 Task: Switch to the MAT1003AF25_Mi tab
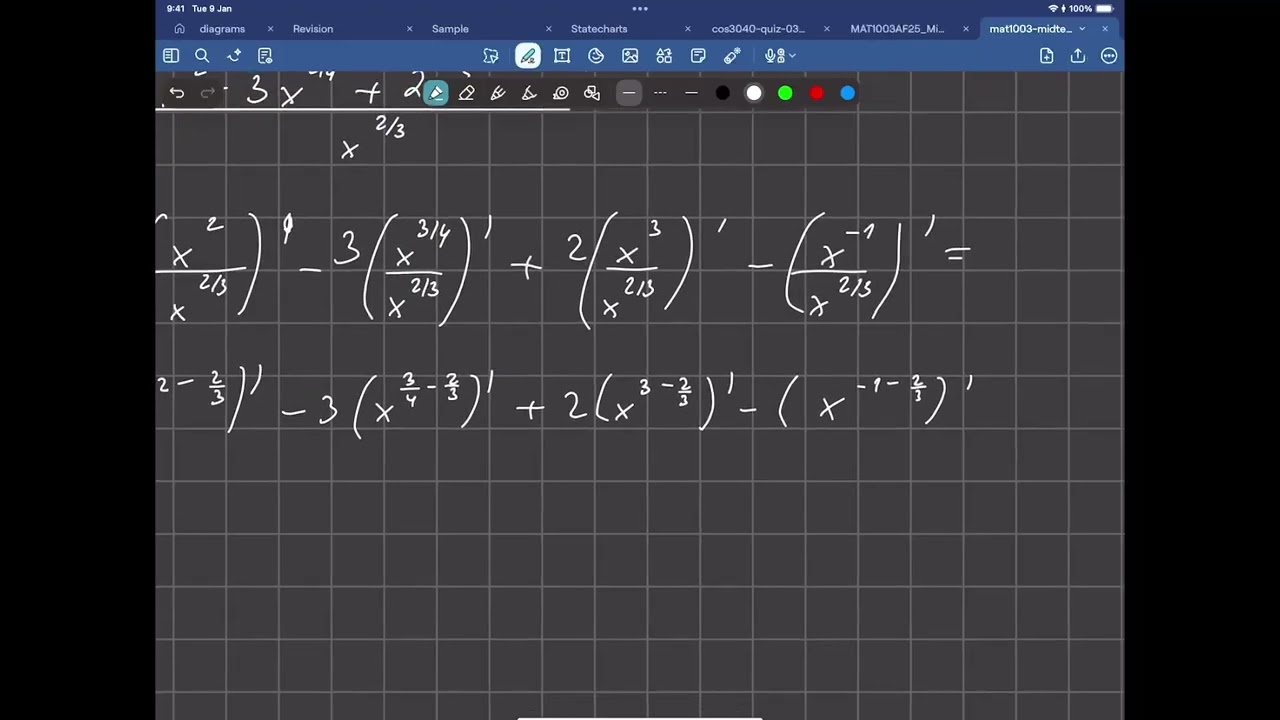tap(897, 29)
